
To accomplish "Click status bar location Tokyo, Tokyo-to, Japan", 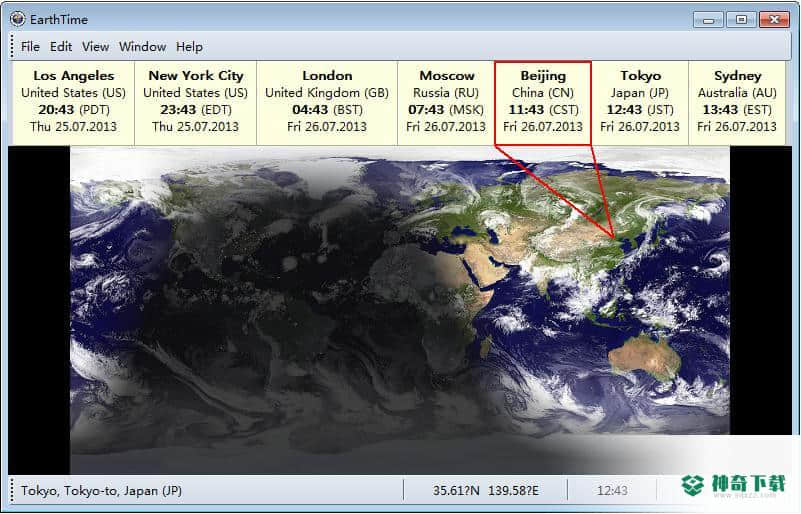I will 101,490.
